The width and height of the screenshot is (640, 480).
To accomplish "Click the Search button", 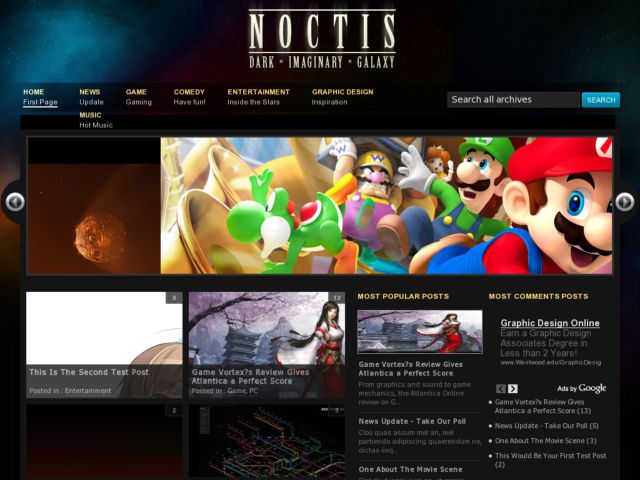I will 601,100.
